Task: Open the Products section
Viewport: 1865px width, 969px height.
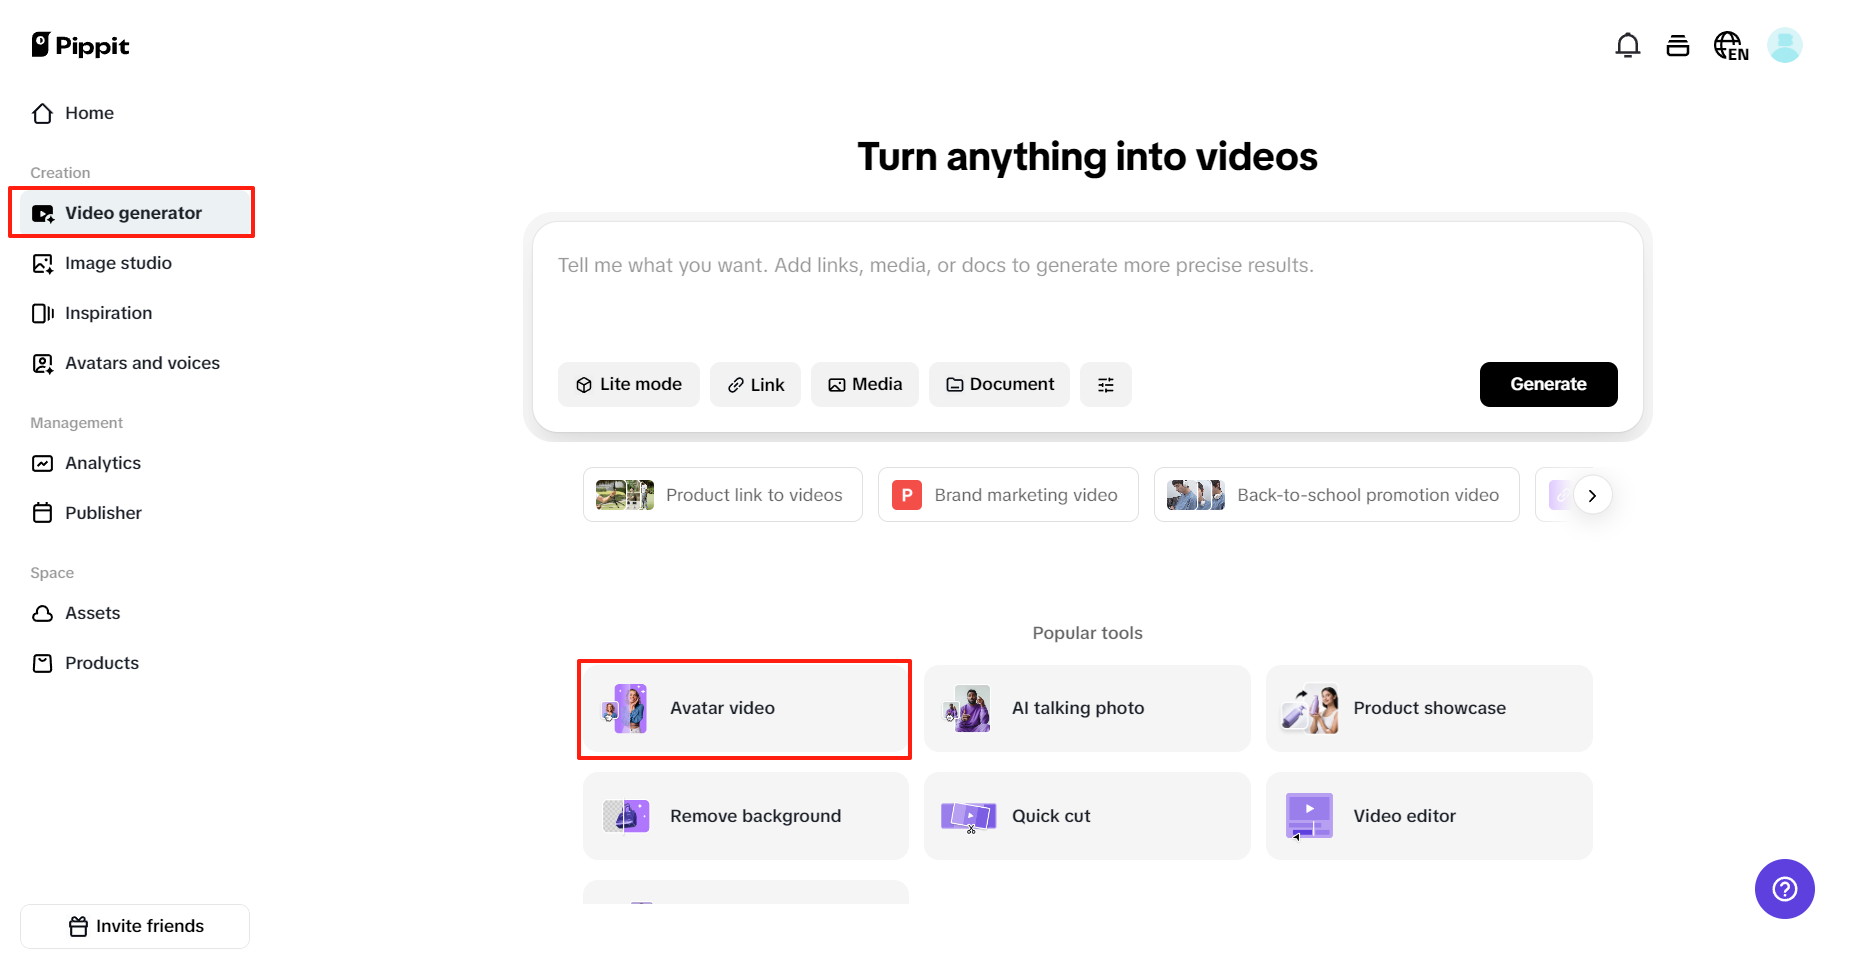Action: 101,663
